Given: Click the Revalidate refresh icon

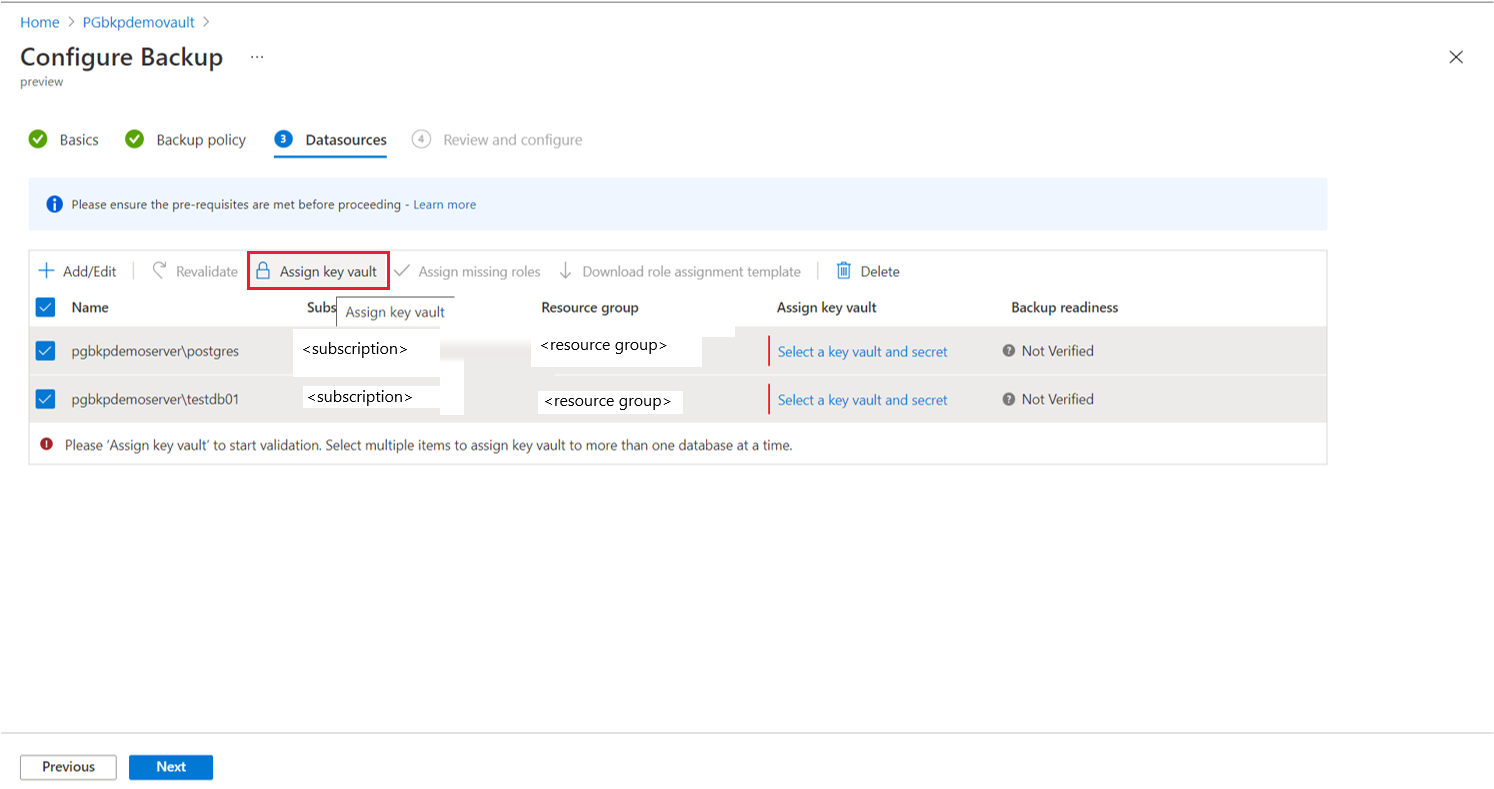Looking at the screenshot, I should [x=160, y=270].
